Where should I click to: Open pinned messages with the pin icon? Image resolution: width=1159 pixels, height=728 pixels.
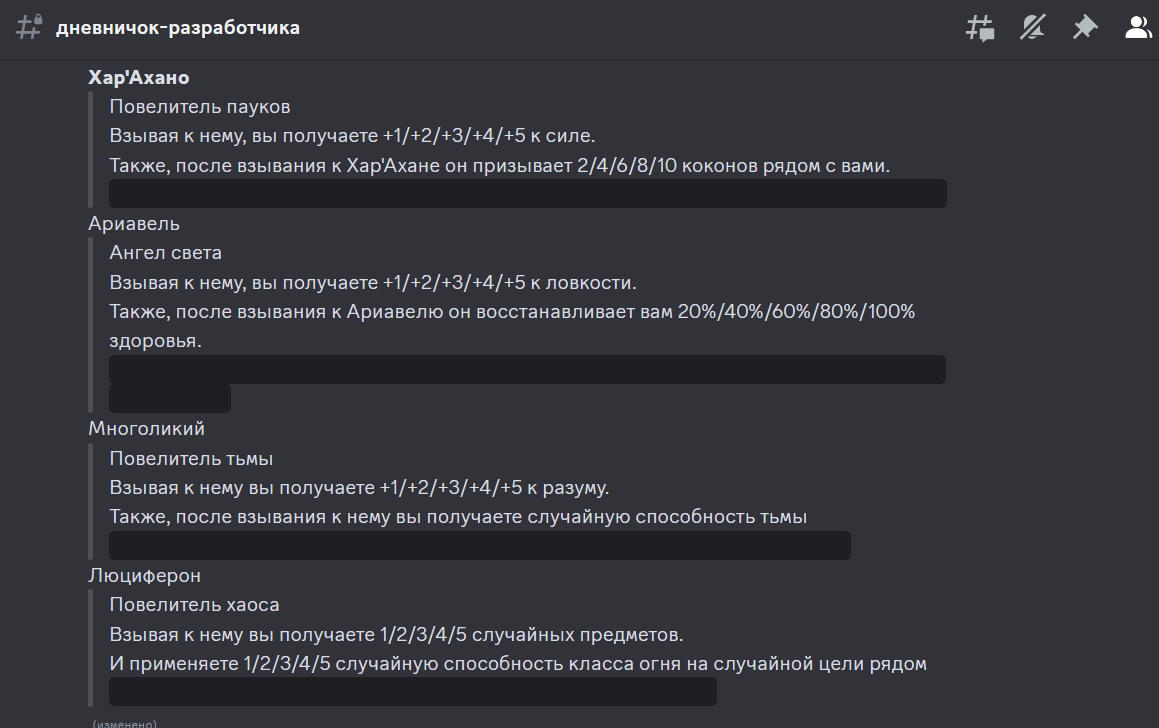click(x=1085, y=28)
